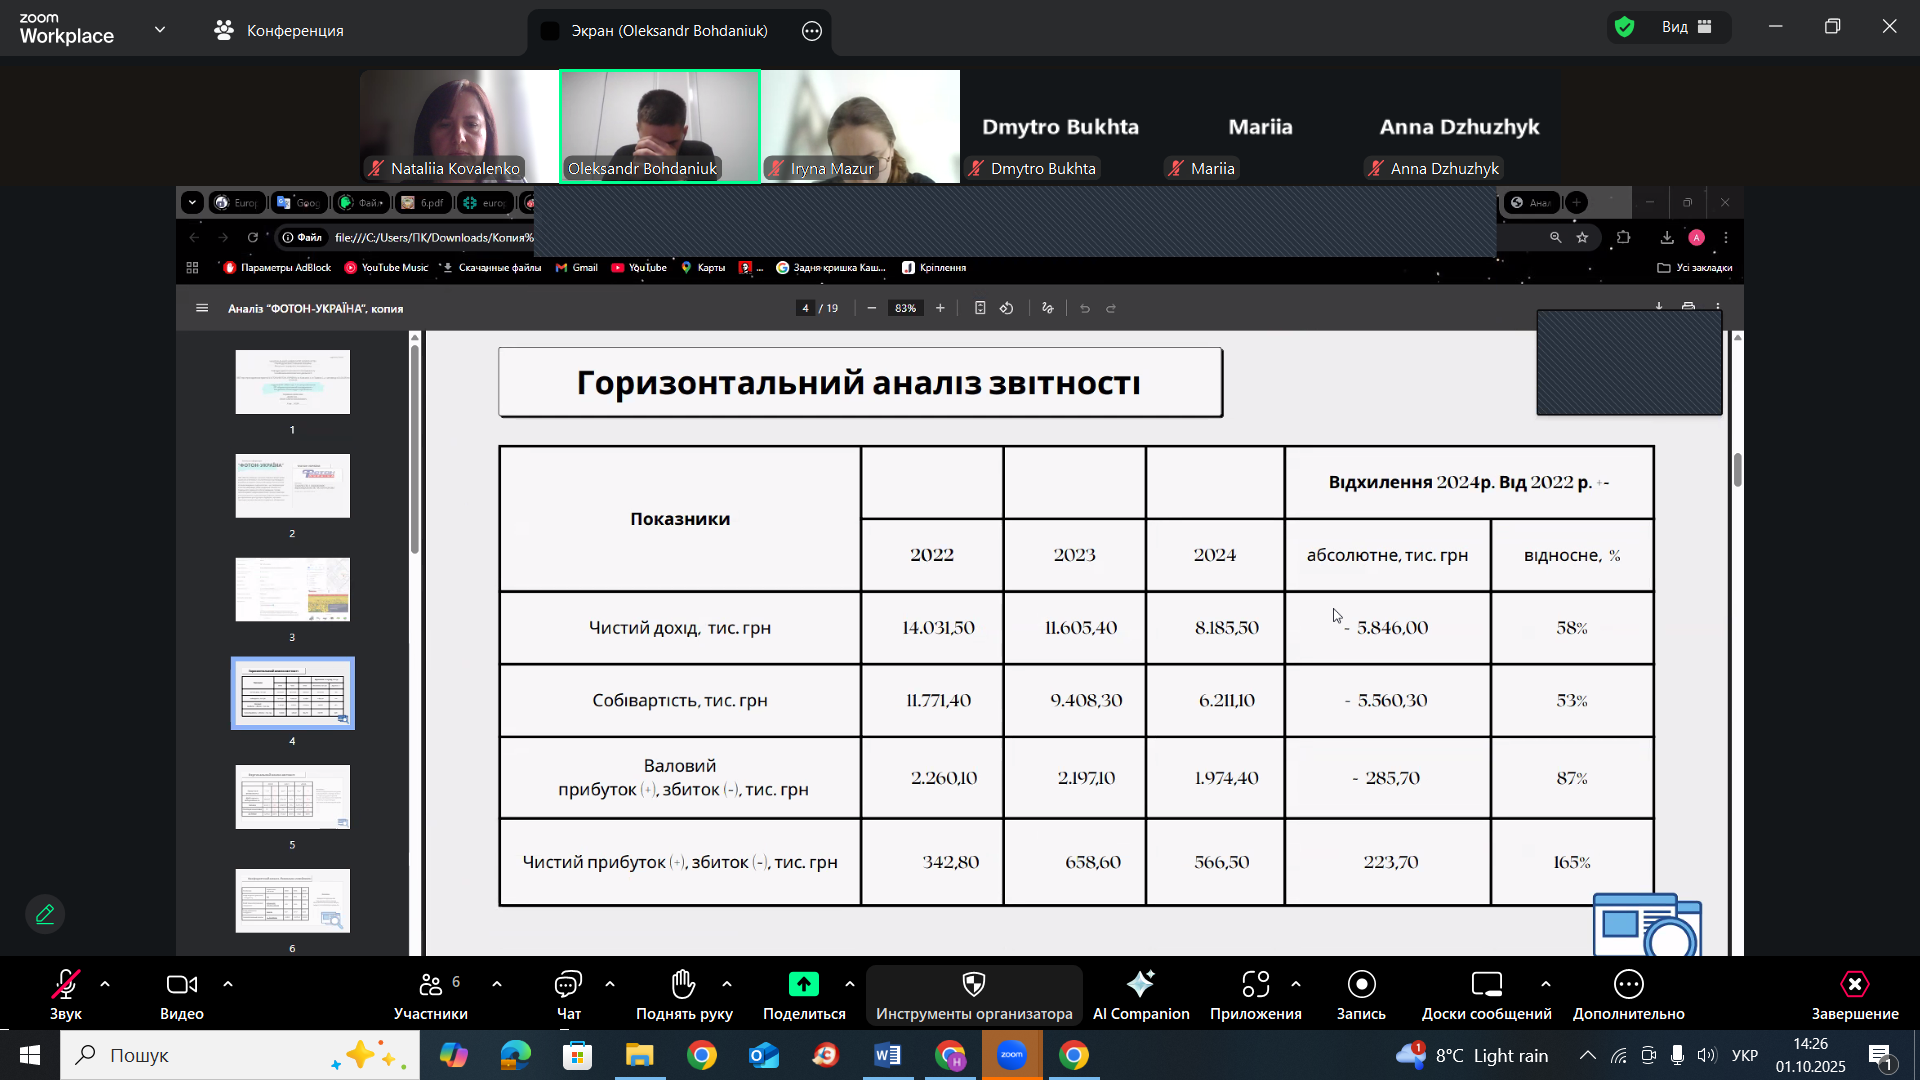Click the End meeting button
This screenshot has width=1920, height=1080.
point(1854,995)
